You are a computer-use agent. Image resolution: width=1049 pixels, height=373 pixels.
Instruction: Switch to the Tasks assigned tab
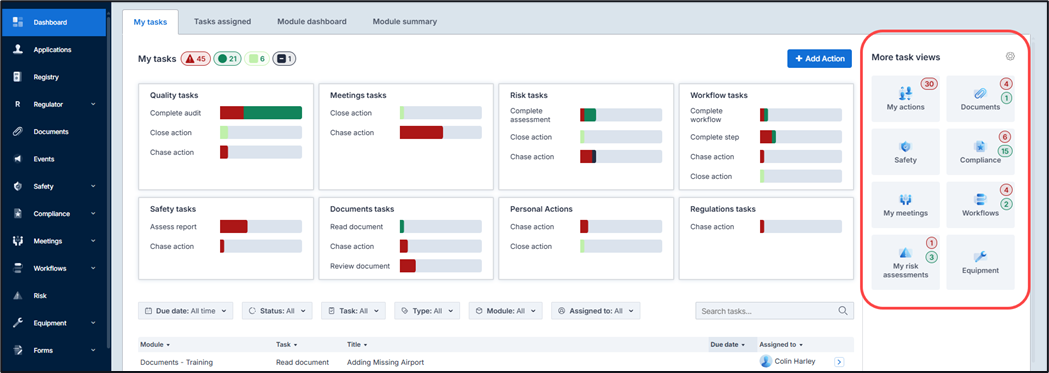click(x=223, y=21)
